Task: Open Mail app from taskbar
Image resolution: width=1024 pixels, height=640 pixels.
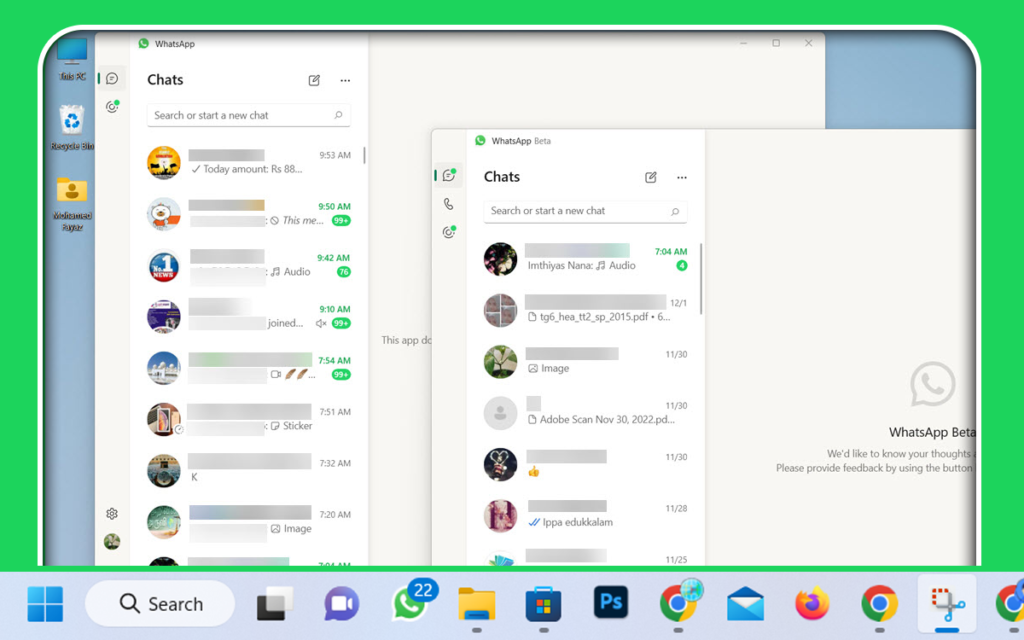Action: (745, 604)
